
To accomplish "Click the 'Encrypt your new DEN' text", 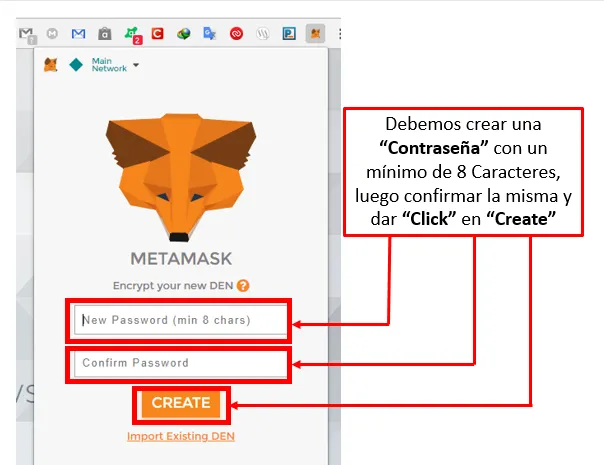I will pyautogui.click(x=173, y=285).
